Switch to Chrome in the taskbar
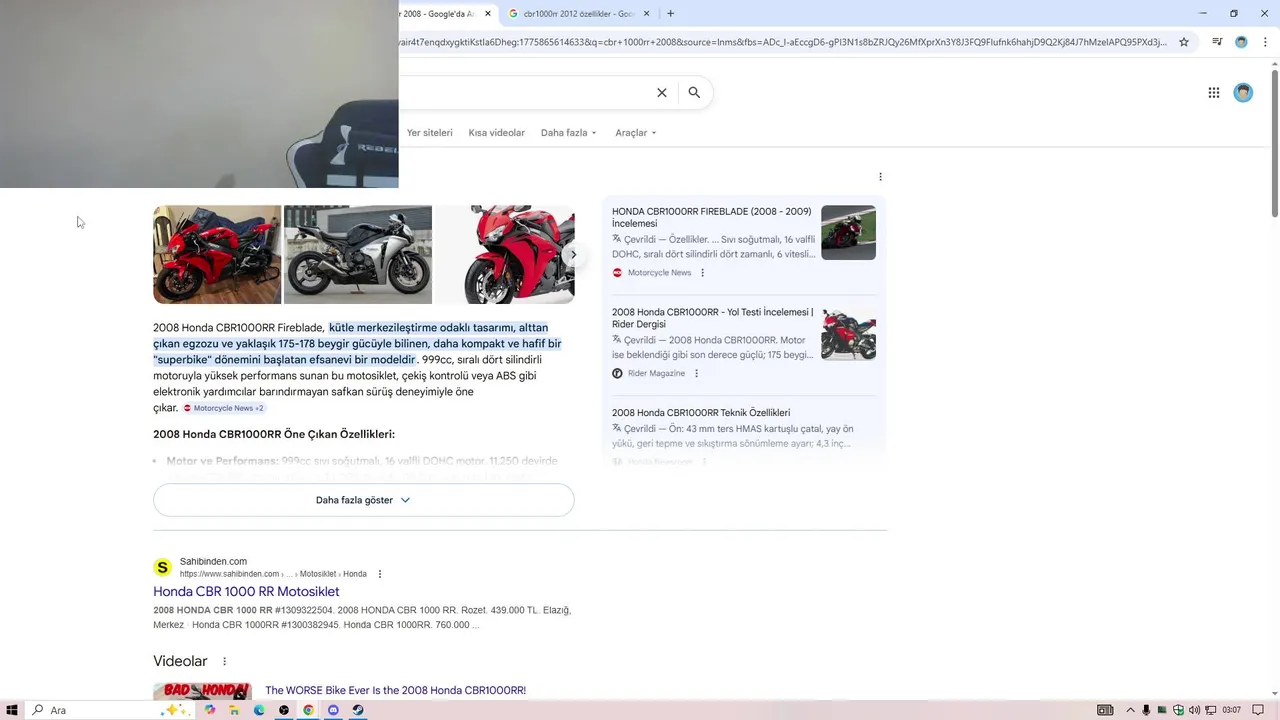The width and height of the screenshot is (1280, 720). pos(308,710)
